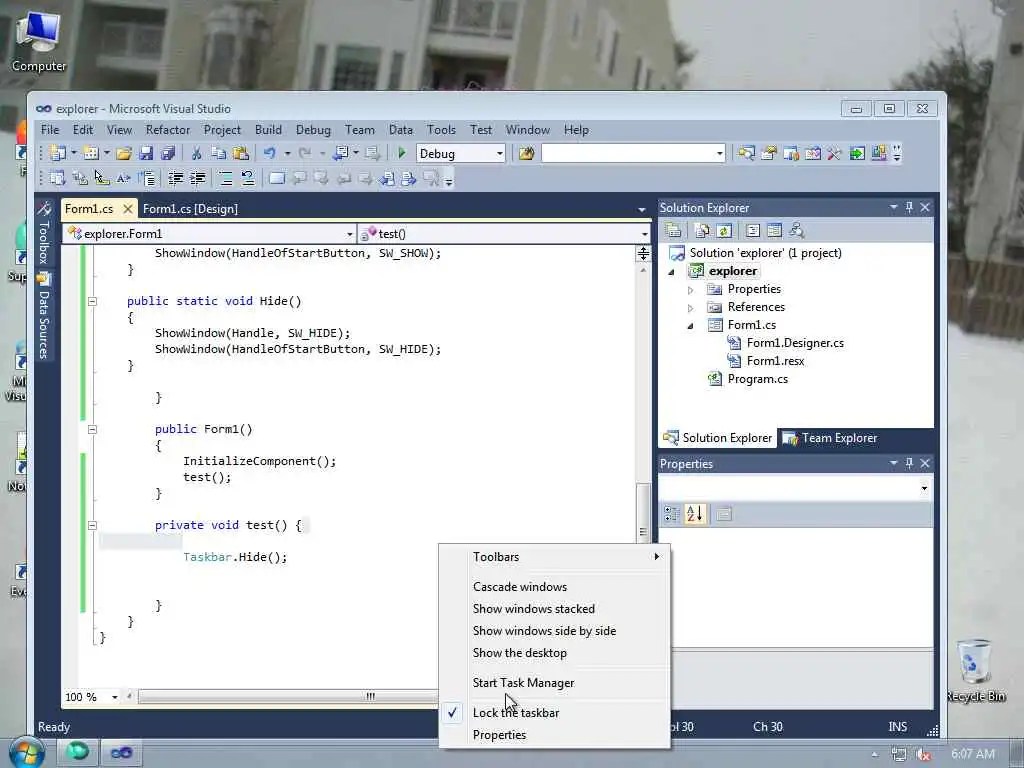Click the editor split-window handle above scrollbar
Viewport: 1024px width, 768px height.
[643, 253]
